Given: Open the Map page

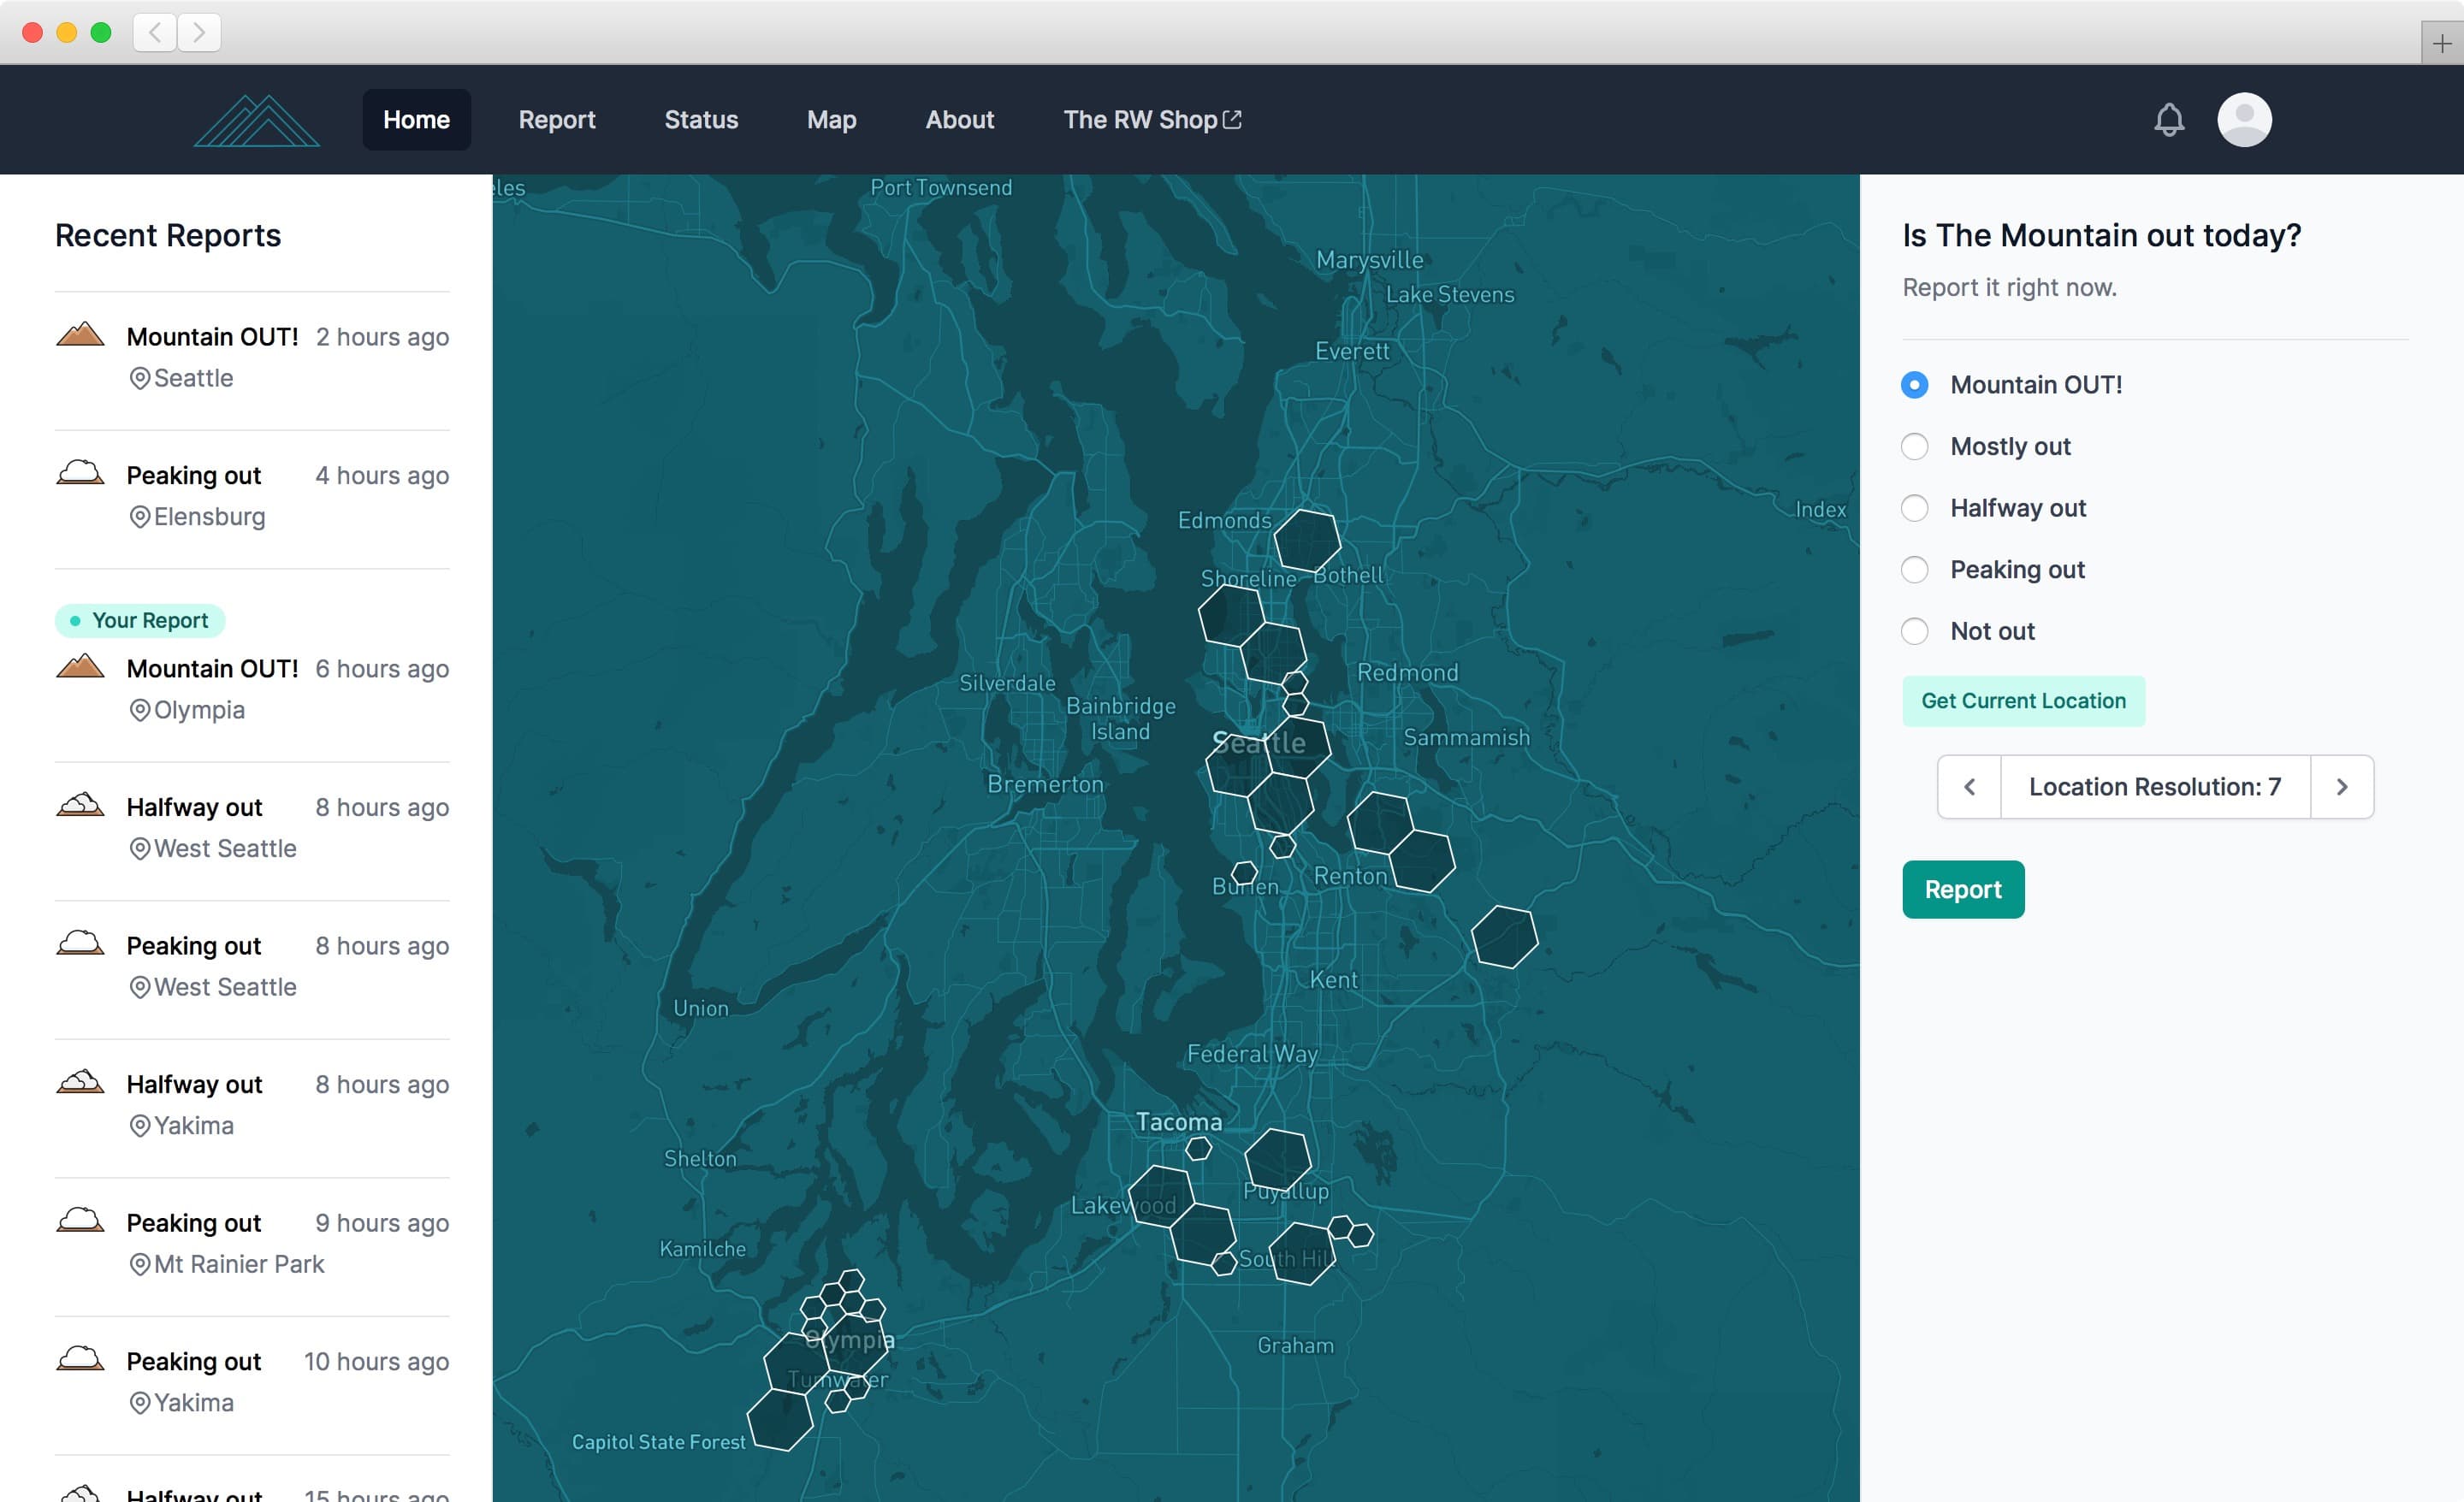Looking at the screenshot, I should (x=831, y=120).
